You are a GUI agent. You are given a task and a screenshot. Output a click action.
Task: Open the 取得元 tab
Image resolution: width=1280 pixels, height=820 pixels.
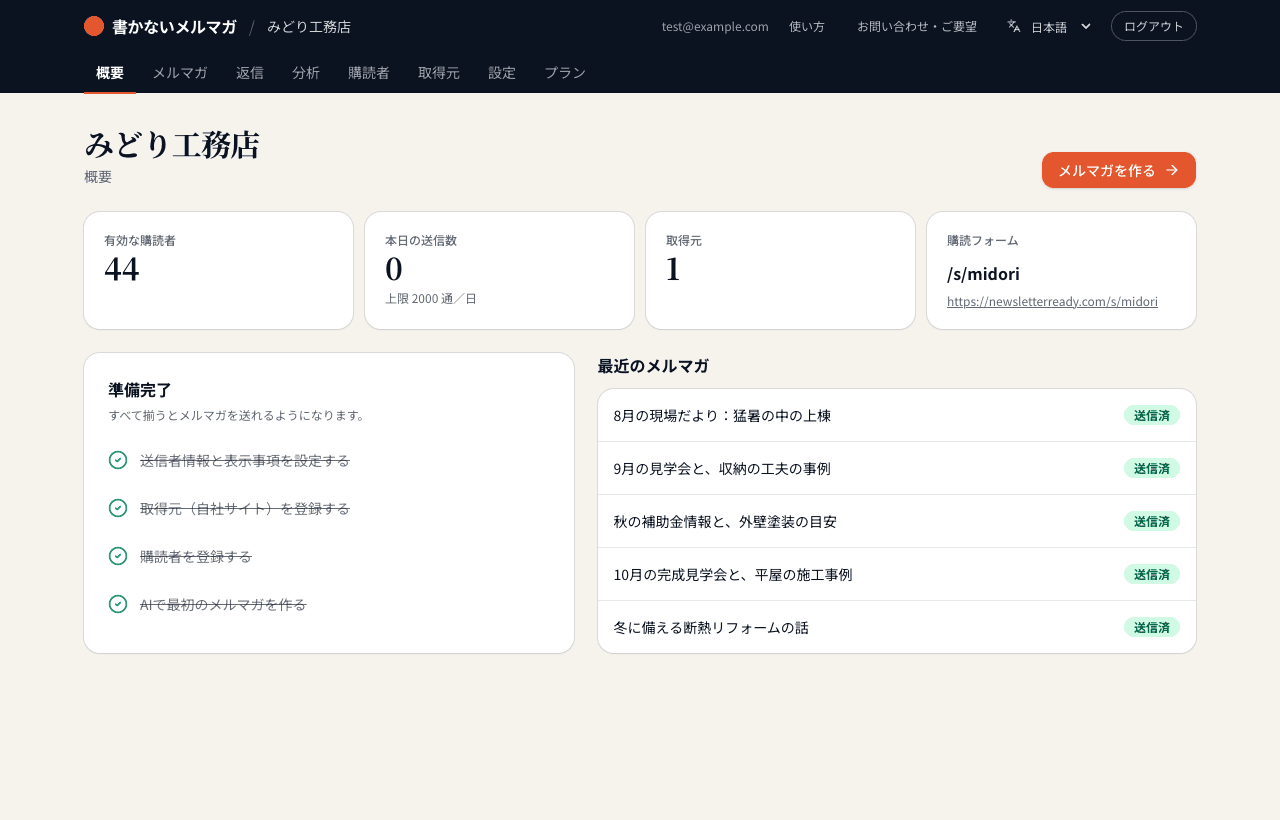click(439, 73)
